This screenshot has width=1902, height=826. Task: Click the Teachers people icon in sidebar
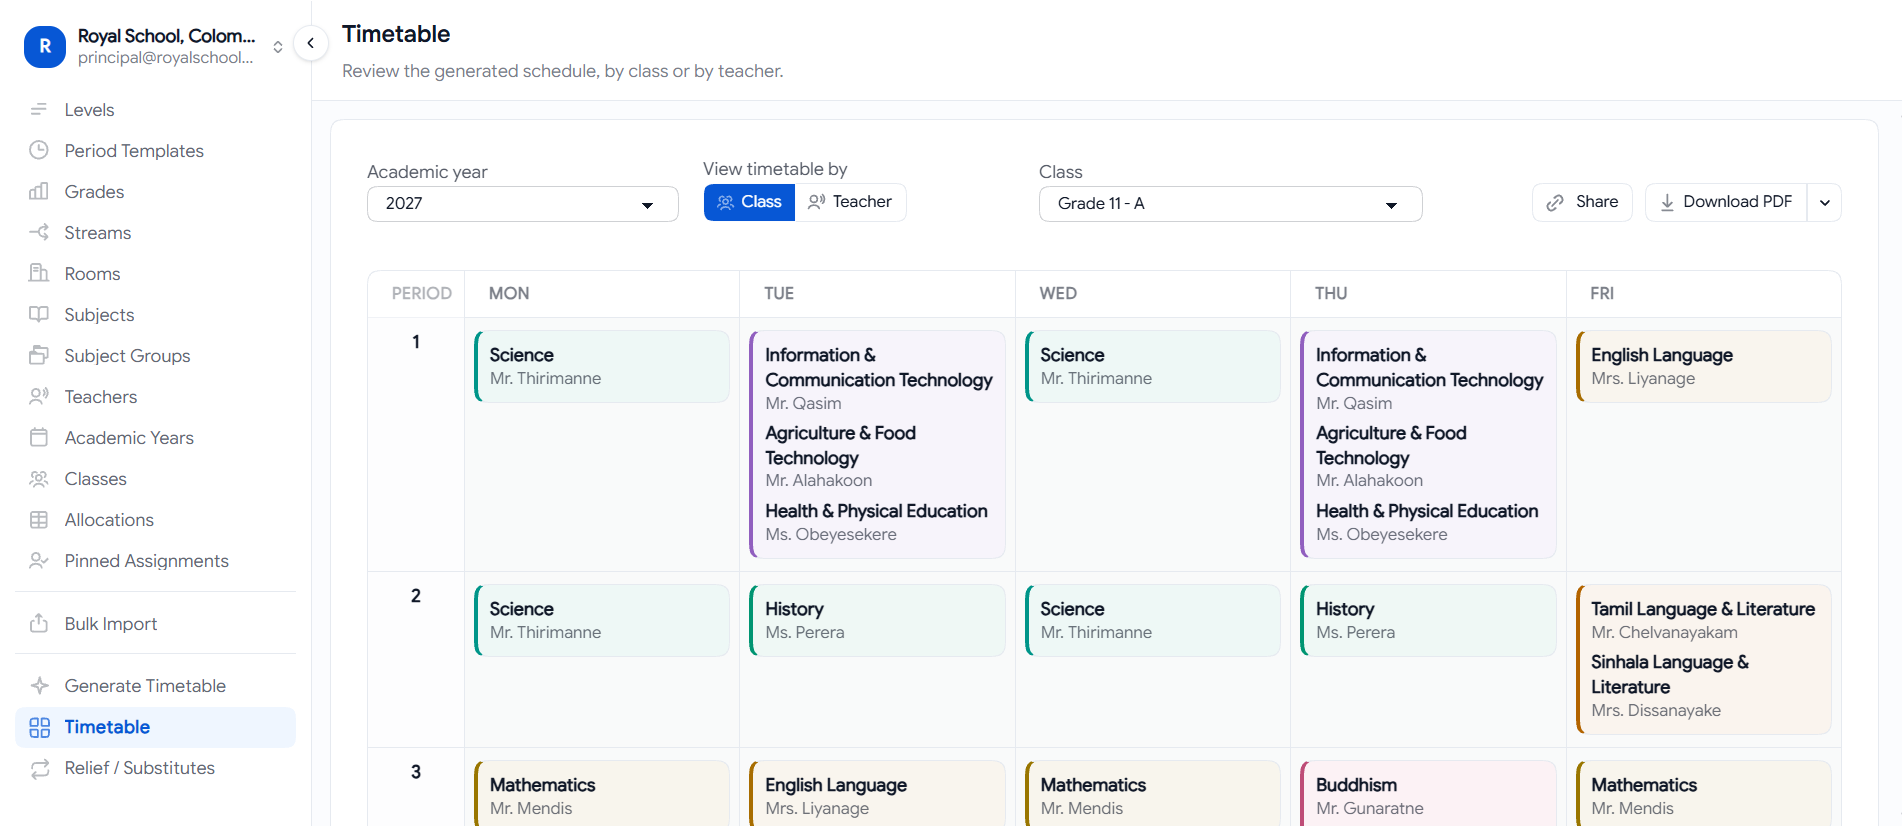[x=39, y=396]
